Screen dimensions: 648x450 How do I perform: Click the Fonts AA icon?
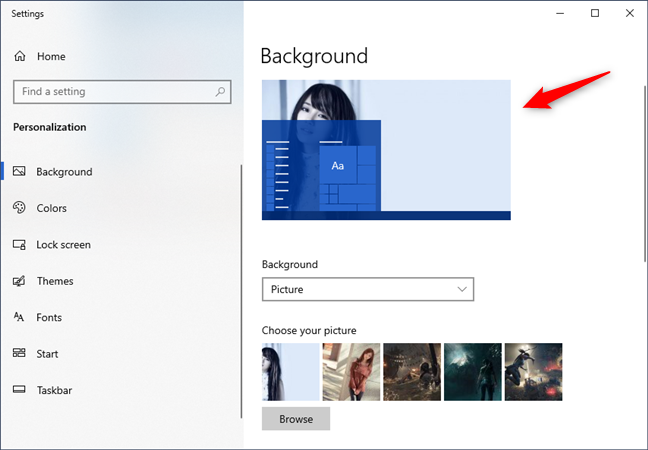click(19, 317)
